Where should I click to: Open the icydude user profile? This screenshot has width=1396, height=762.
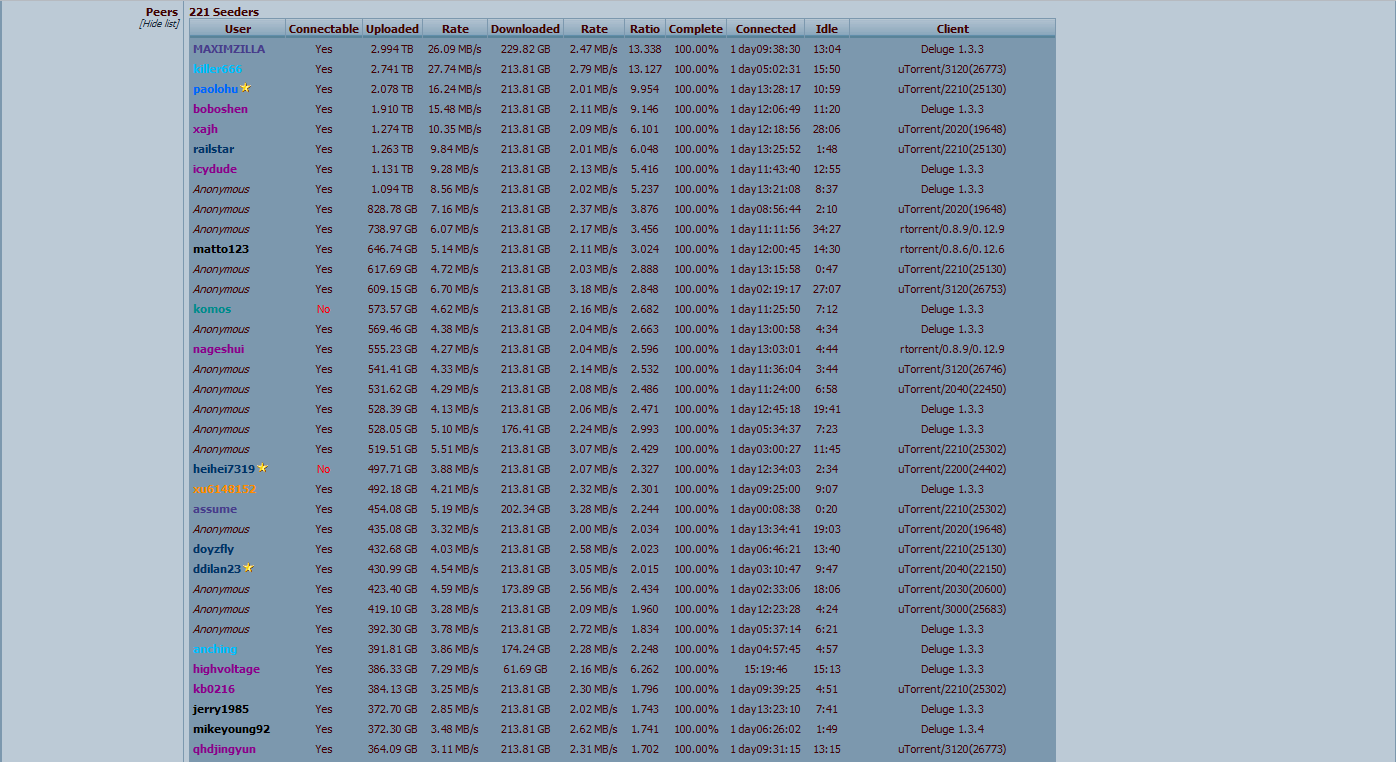tap(215, 169)
